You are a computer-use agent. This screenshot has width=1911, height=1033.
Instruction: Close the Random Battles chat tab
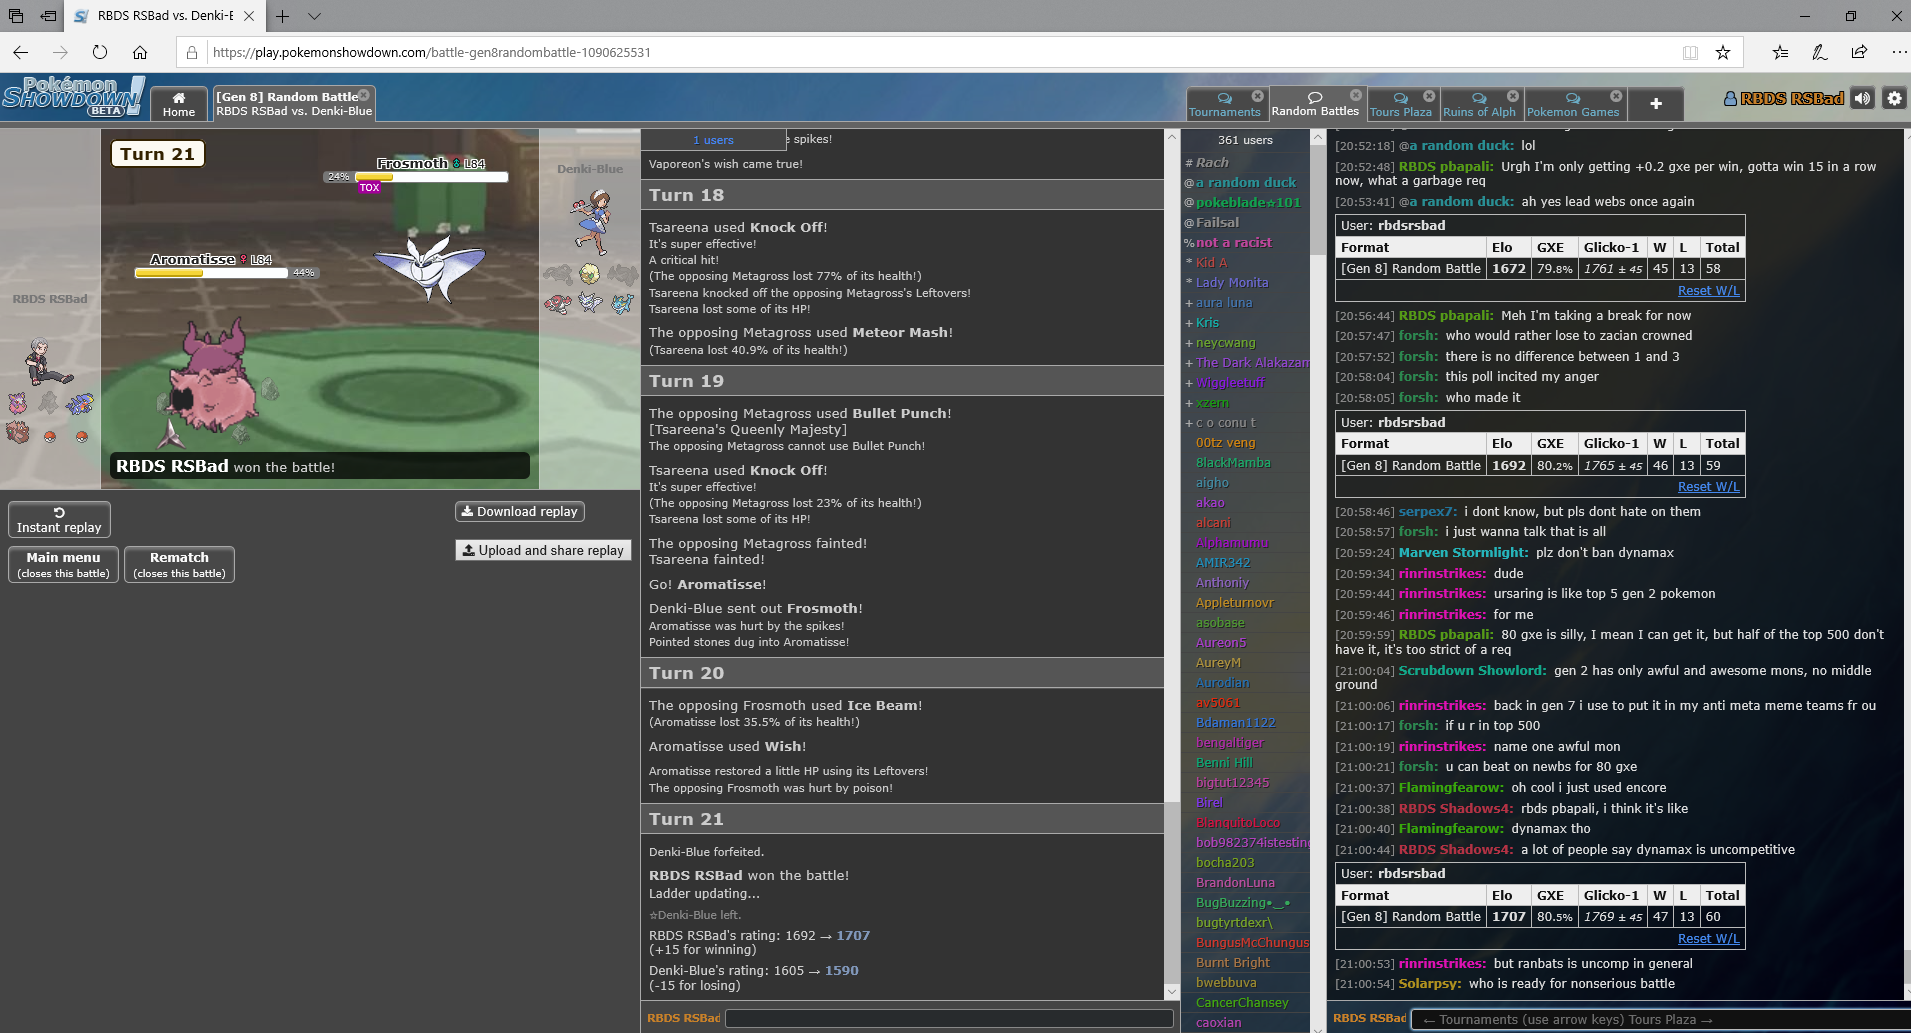click(x=1356, y=95)
